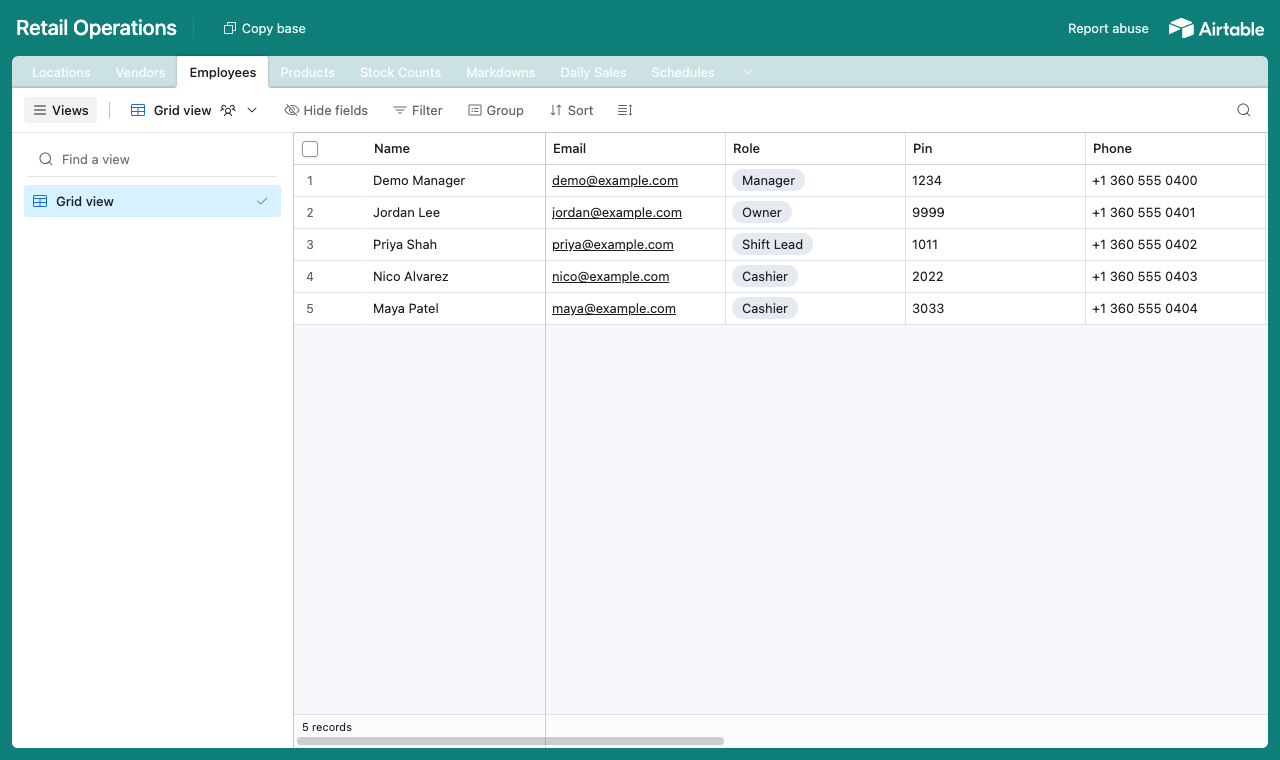Click the grid icon in the toolbar
The width and height of the screenshot is (1280, 760).
(138, 110)
